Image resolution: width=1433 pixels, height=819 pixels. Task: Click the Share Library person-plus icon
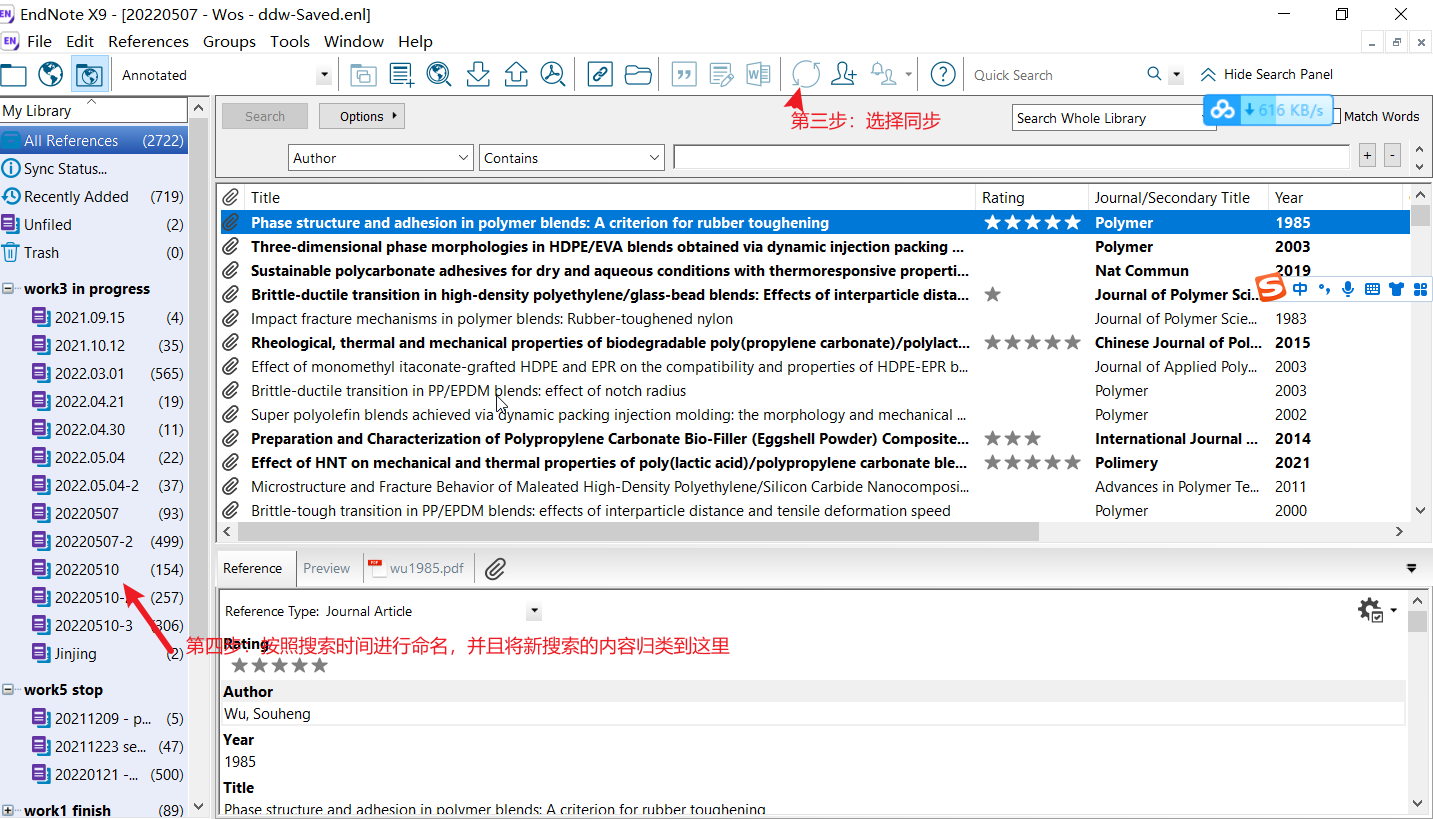[x=844, y=74]
